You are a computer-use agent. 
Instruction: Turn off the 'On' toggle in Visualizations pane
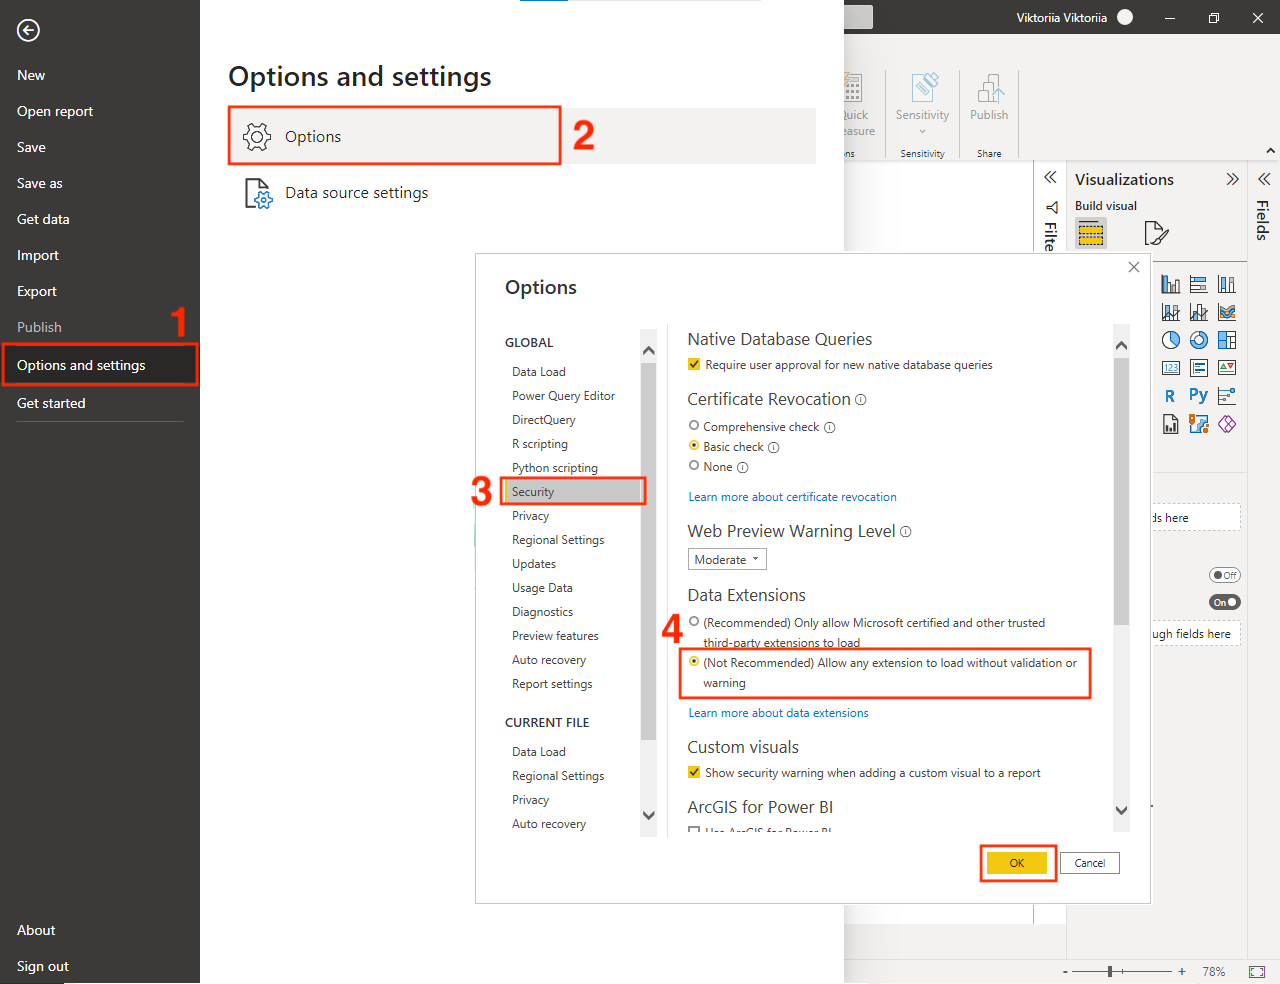(x=1224, y=601)
